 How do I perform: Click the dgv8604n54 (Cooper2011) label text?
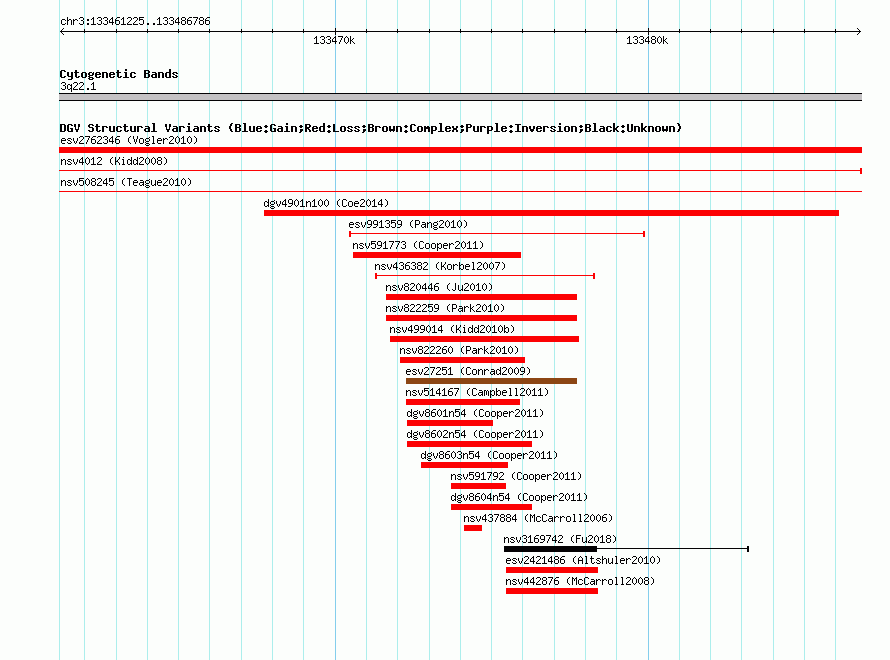519,497
